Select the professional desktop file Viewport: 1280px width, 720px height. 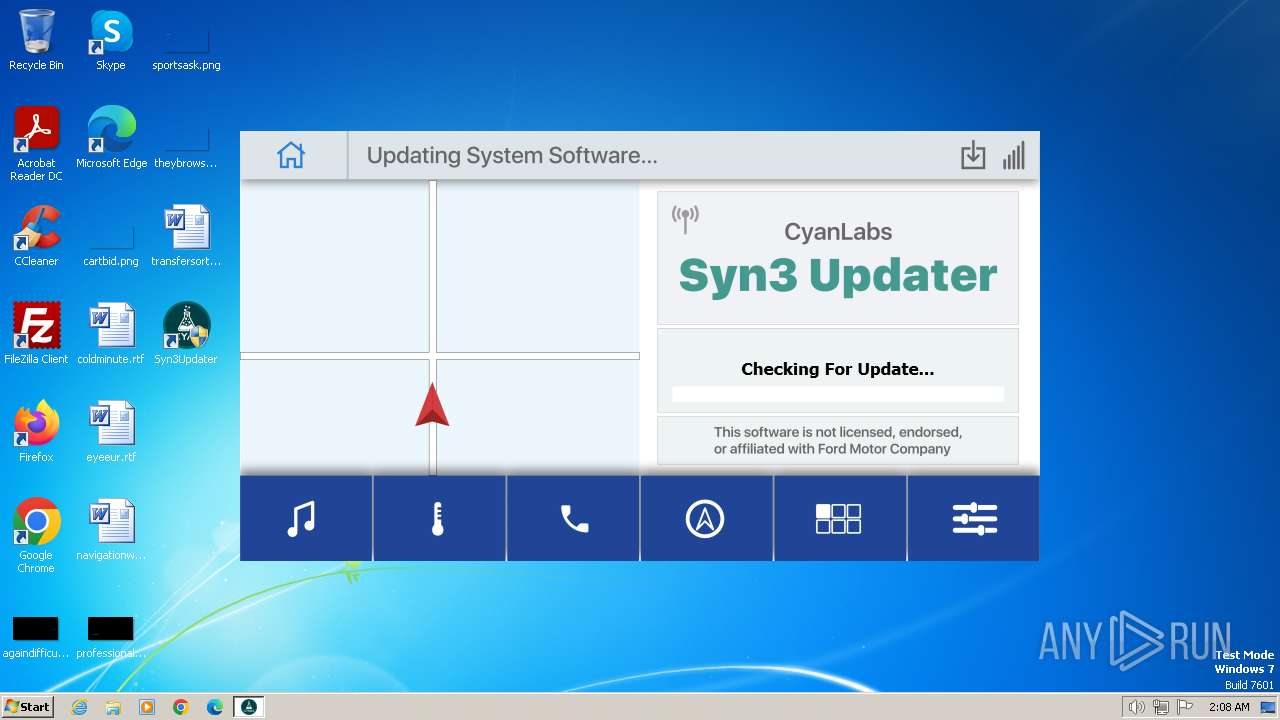coord(111,636)
